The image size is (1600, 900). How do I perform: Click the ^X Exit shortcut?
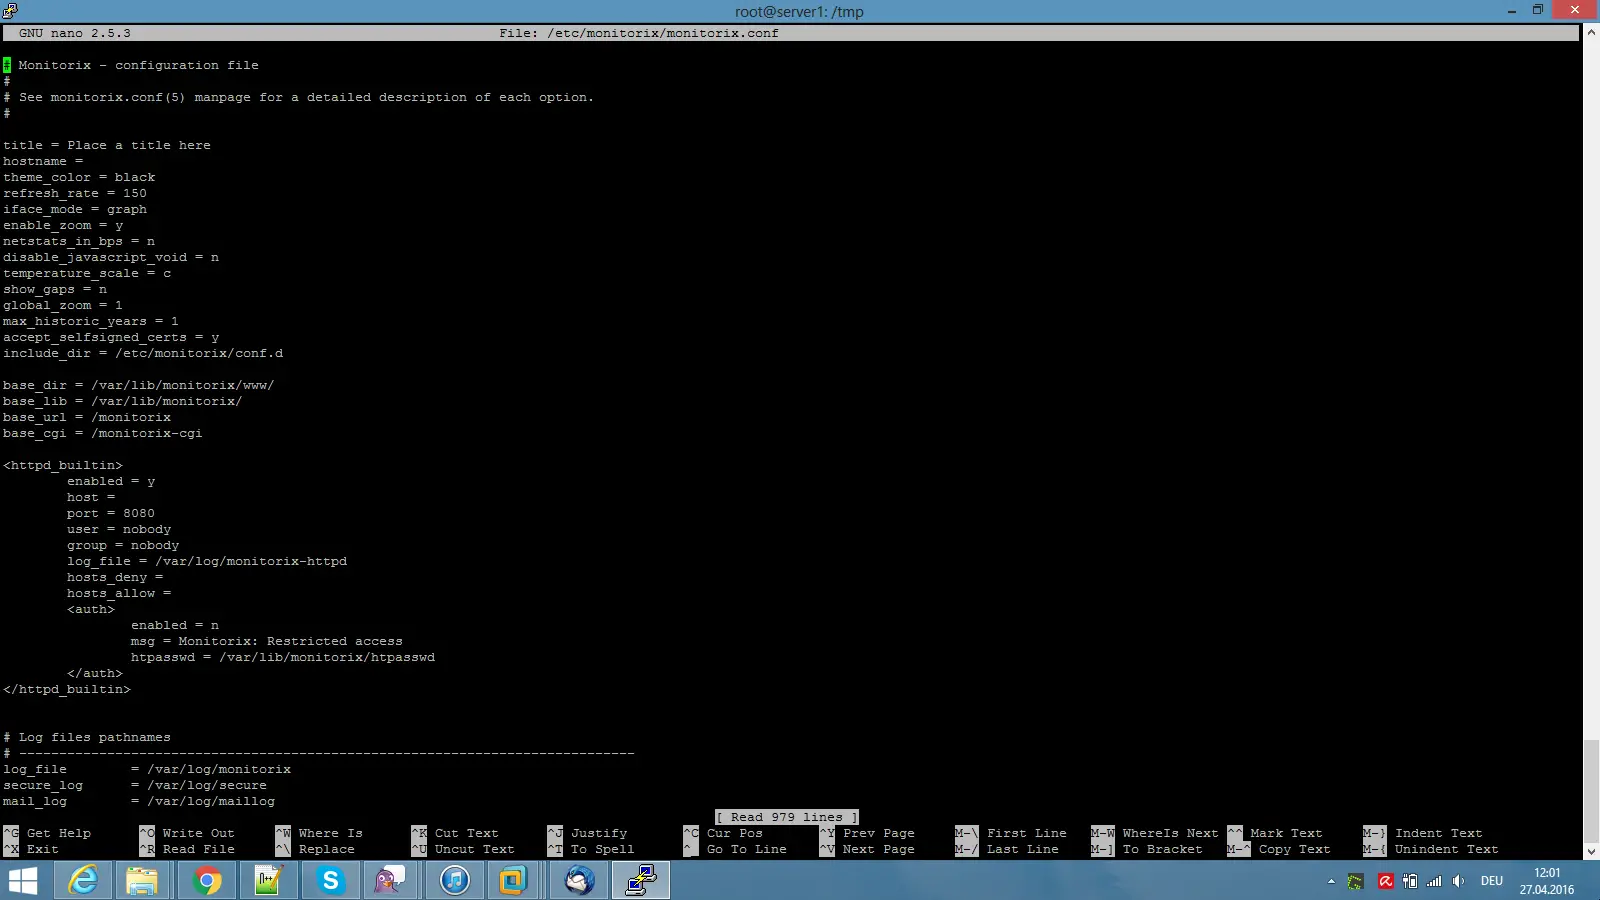(x=31, y=849)
